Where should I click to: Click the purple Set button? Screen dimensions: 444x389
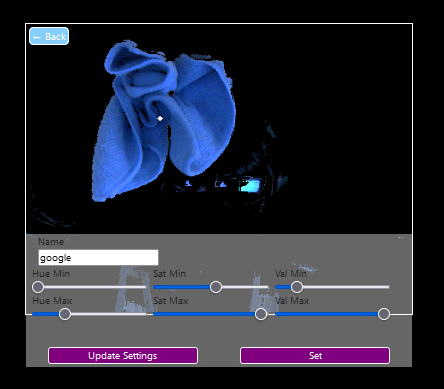(315, 356)
